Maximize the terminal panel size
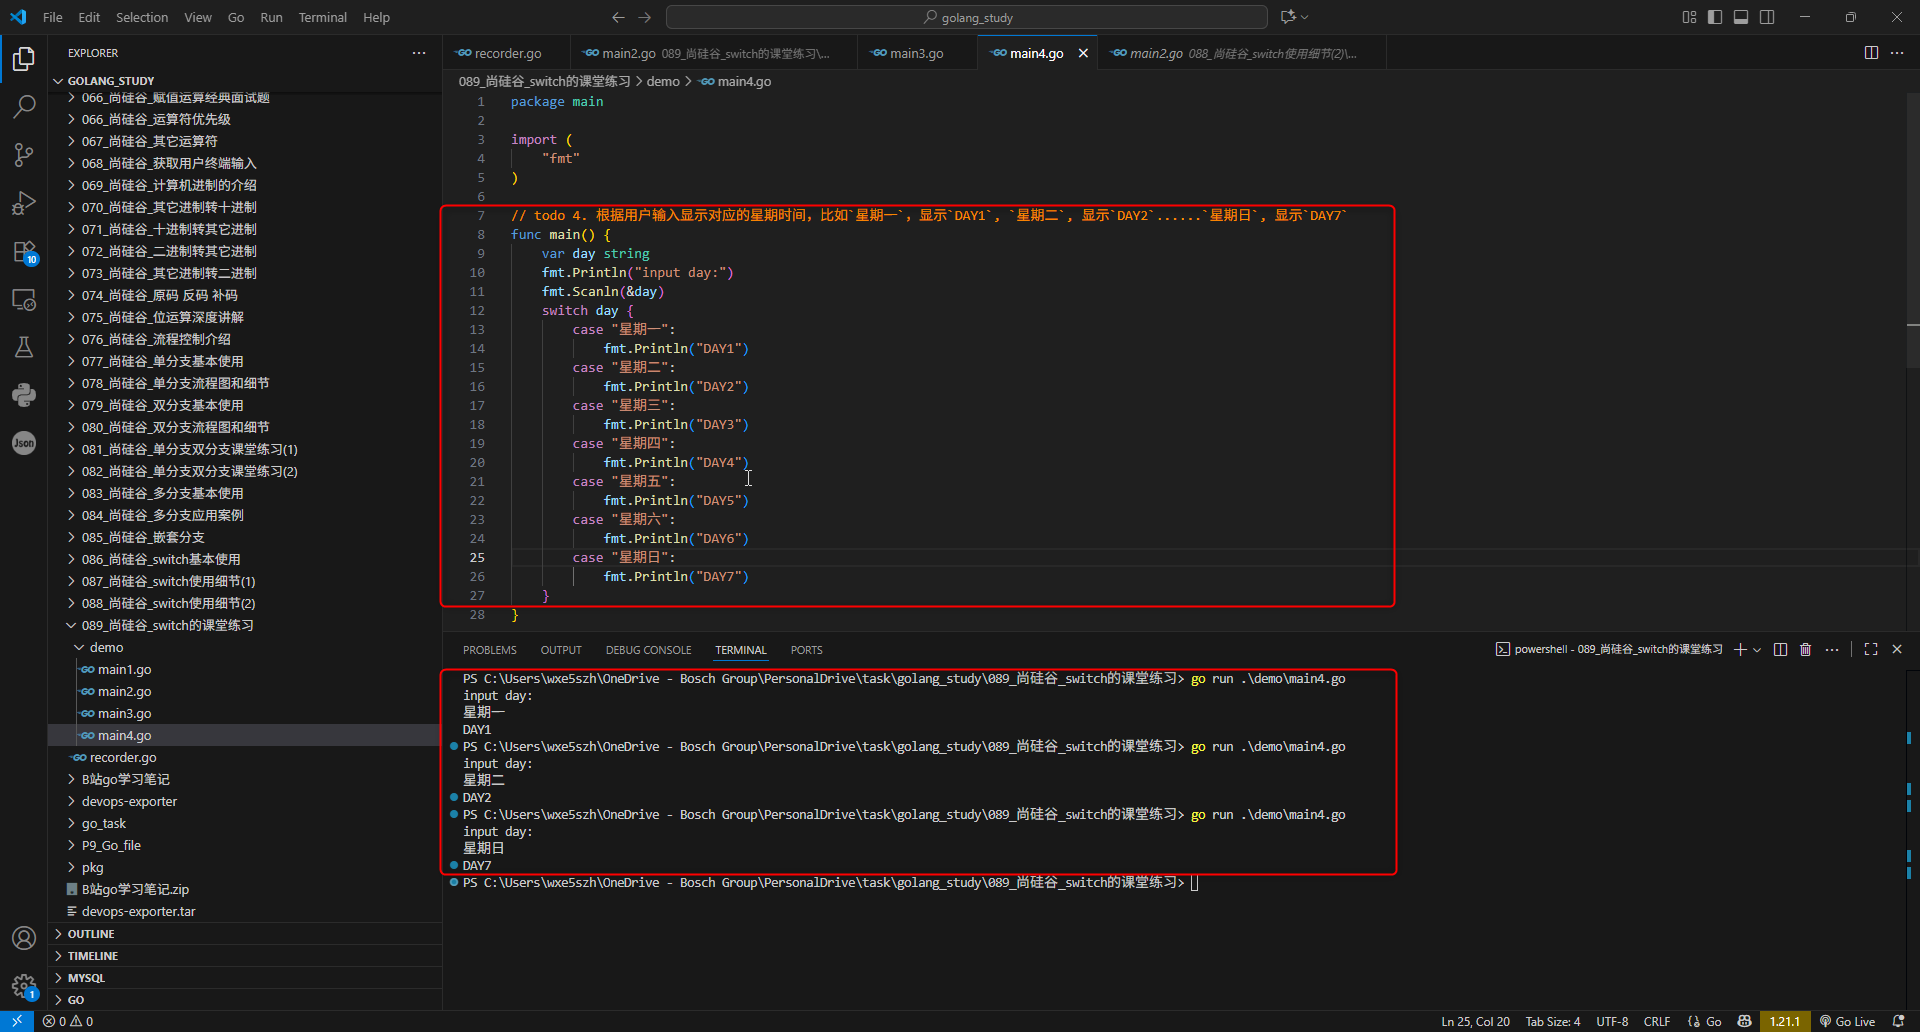 click(x=1871, y=650)
